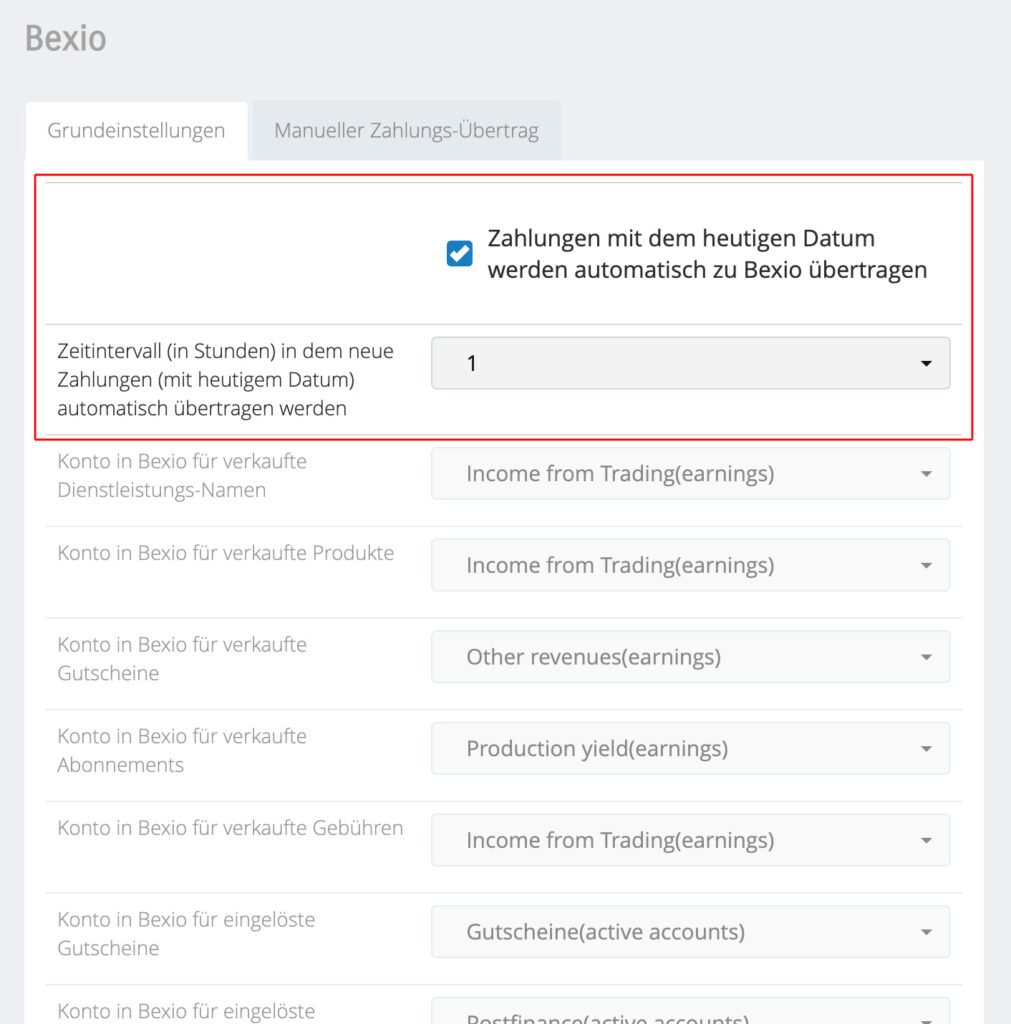Expand the 'Production yield(earnings)' dropdown
This screenshot has width=1011, height=1024.
(x=690, y=749)
